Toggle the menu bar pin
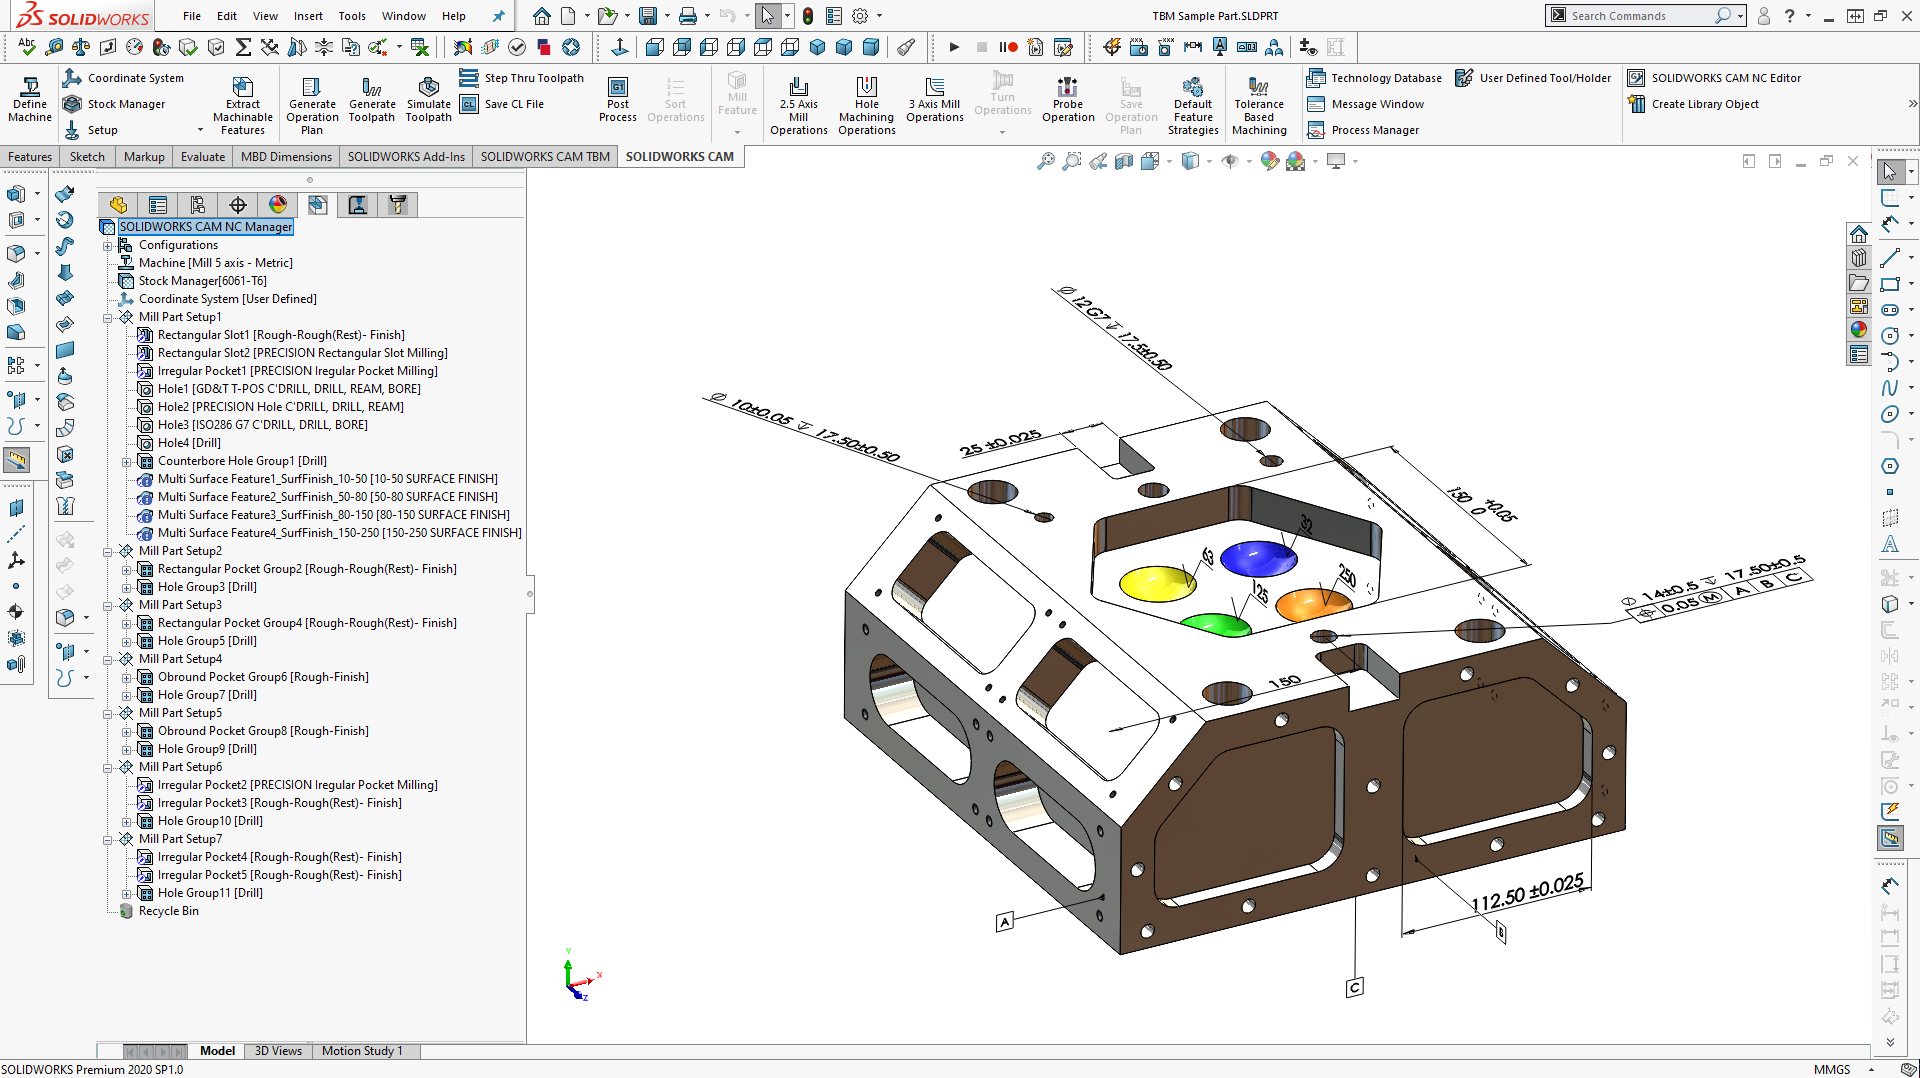The image size is (1920, 1078). 498,16
